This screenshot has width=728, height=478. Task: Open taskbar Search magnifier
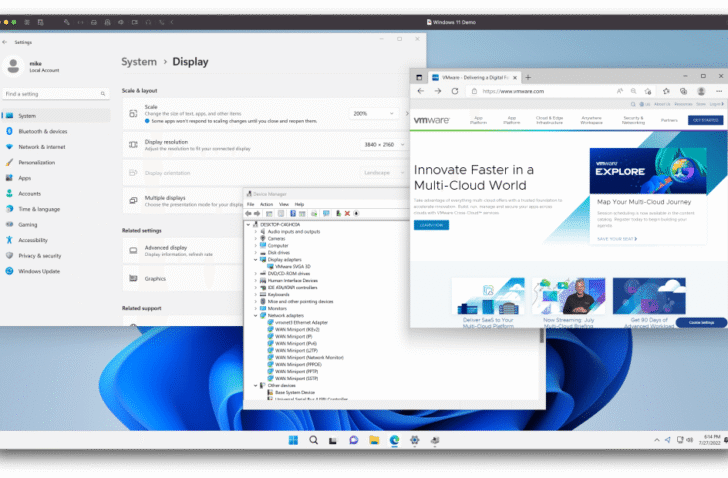[x=313, y=440]
